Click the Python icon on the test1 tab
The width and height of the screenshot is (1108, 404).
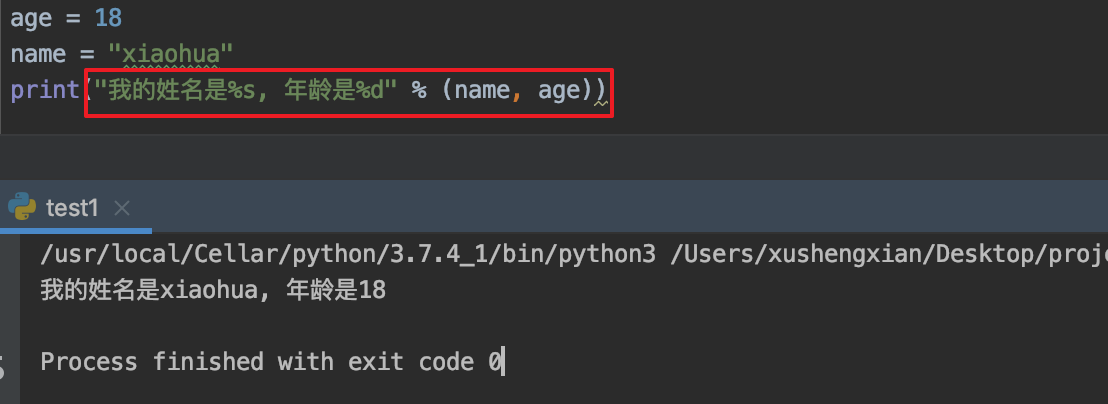23,207
